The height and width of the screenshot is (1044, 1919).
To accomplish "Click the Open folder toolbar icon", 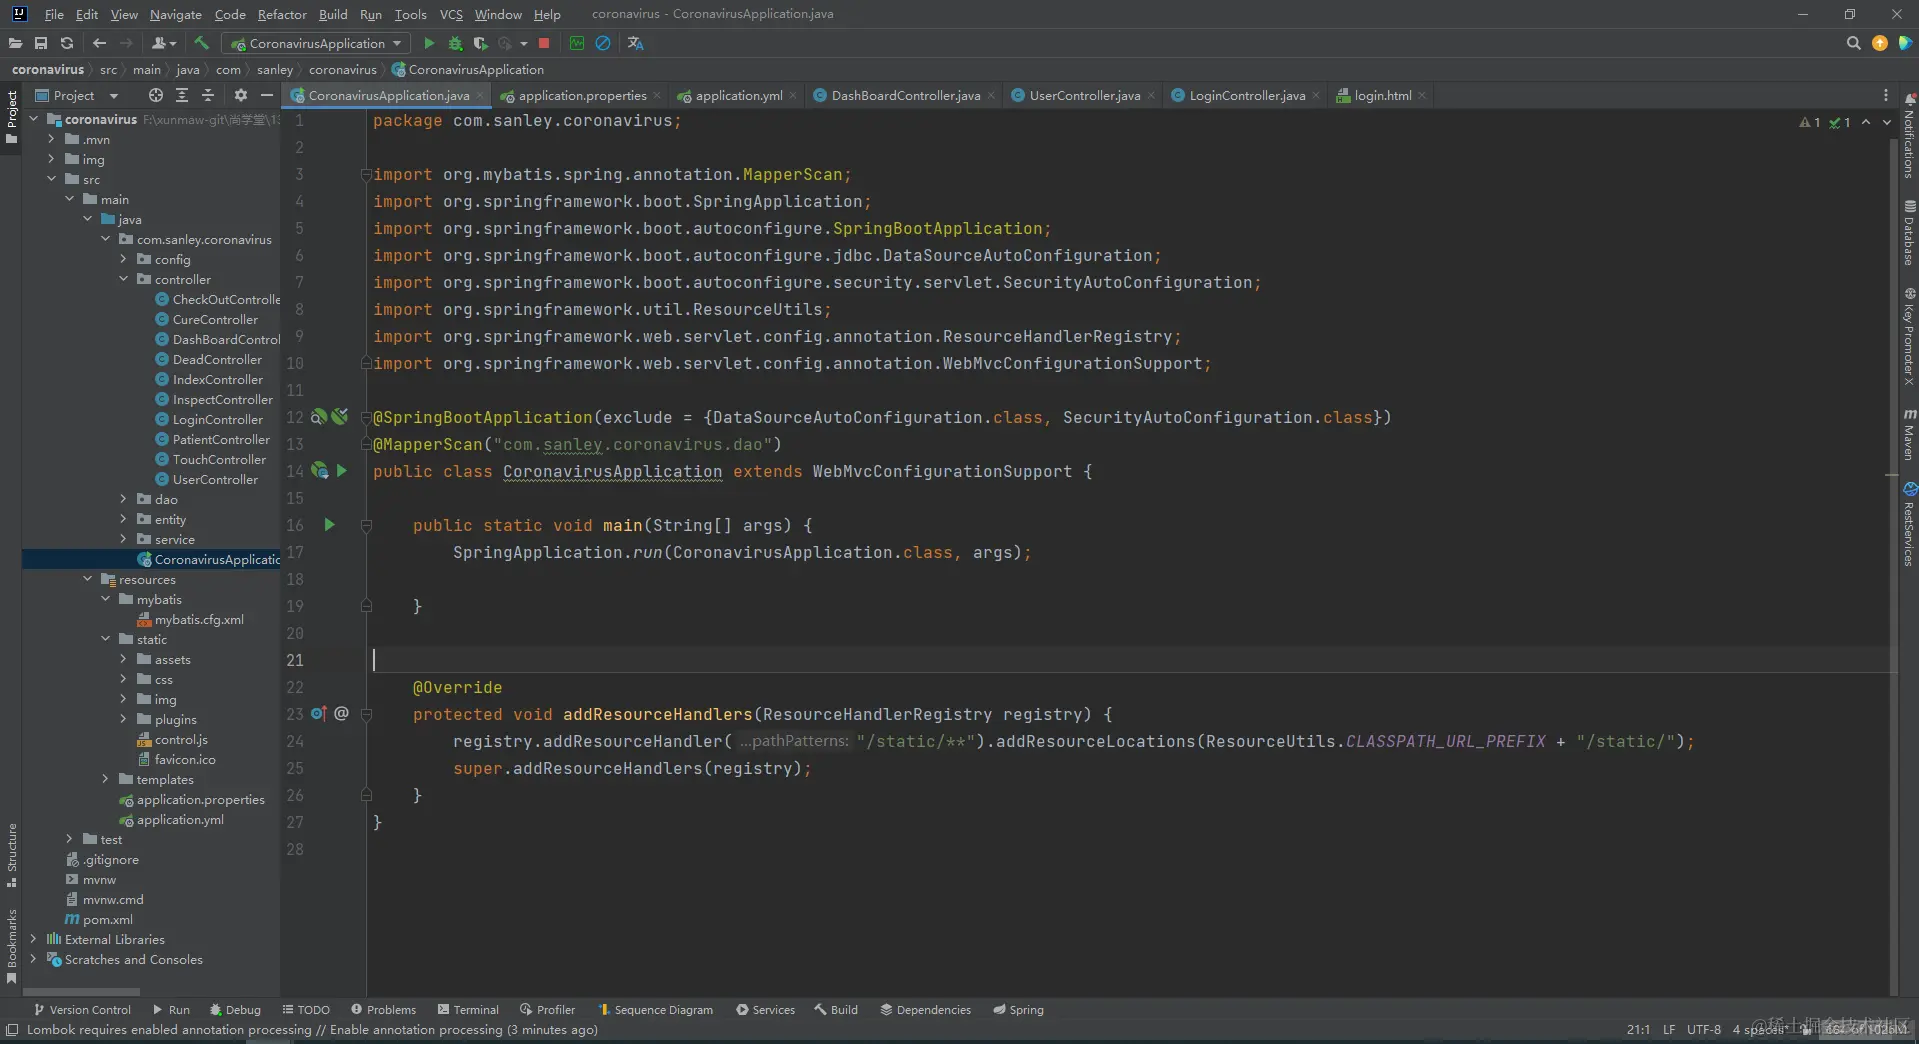I will click(15, 43).
